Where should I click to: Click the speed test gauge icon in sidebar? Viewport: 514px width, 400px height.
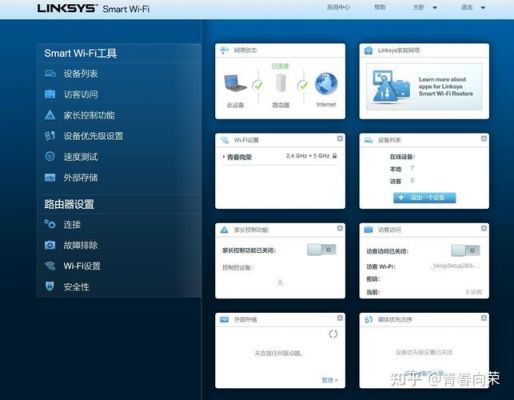50,156
